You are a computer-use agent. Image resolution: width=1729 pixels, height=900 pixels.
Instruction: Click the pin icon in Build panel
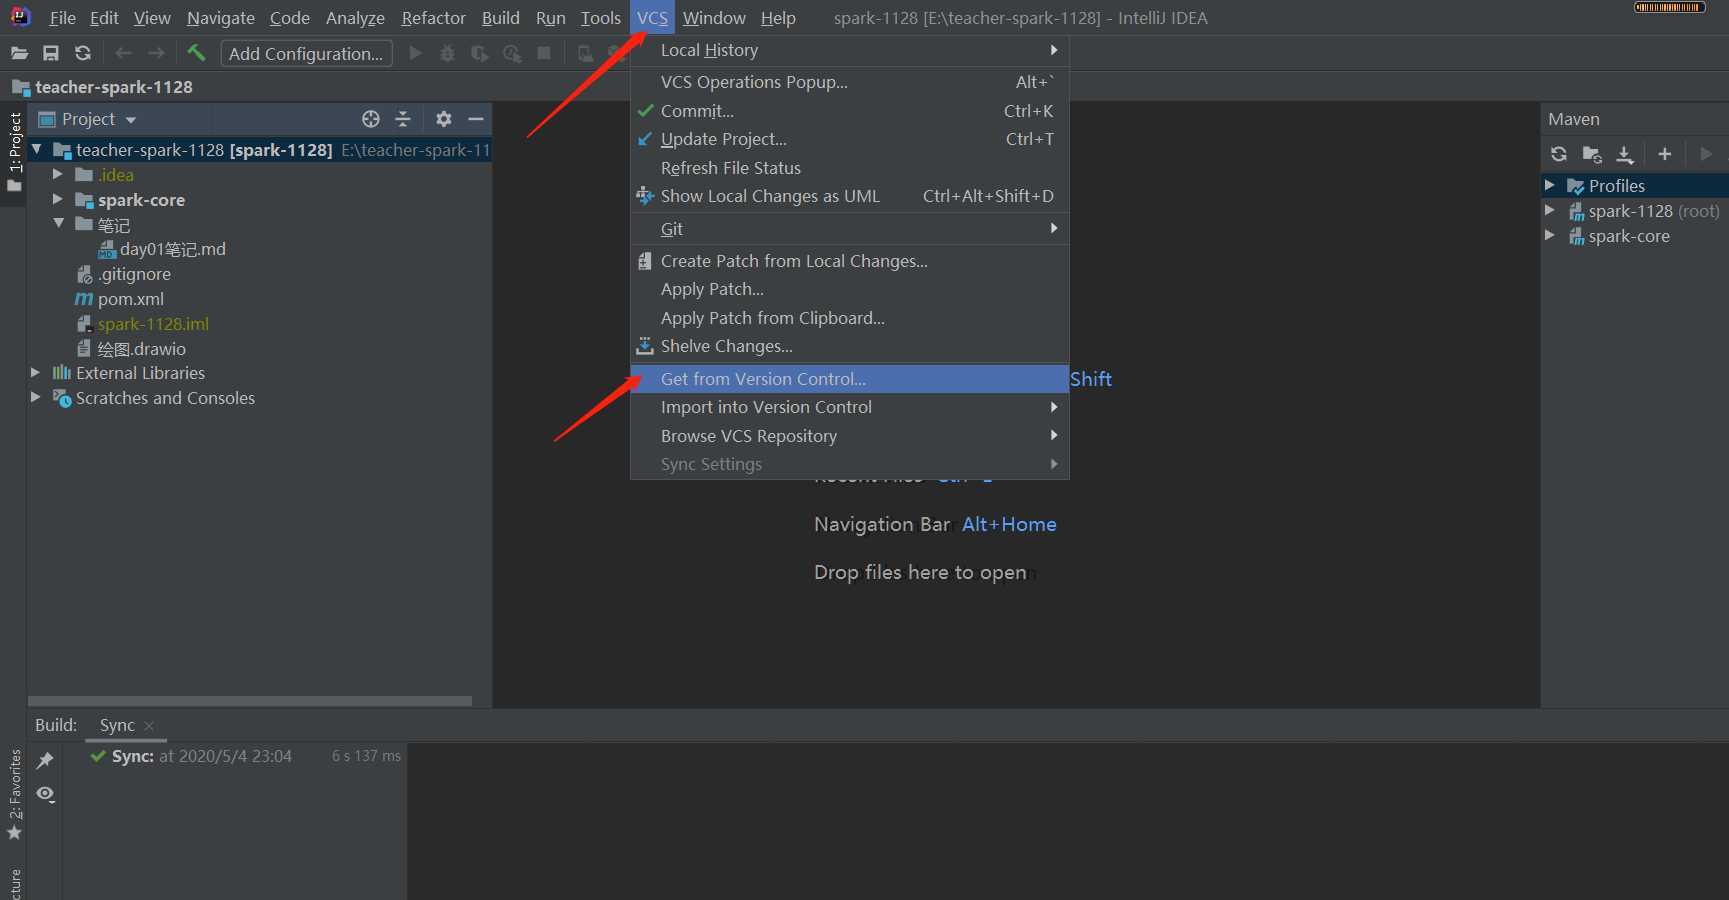[x=45, y=761]
